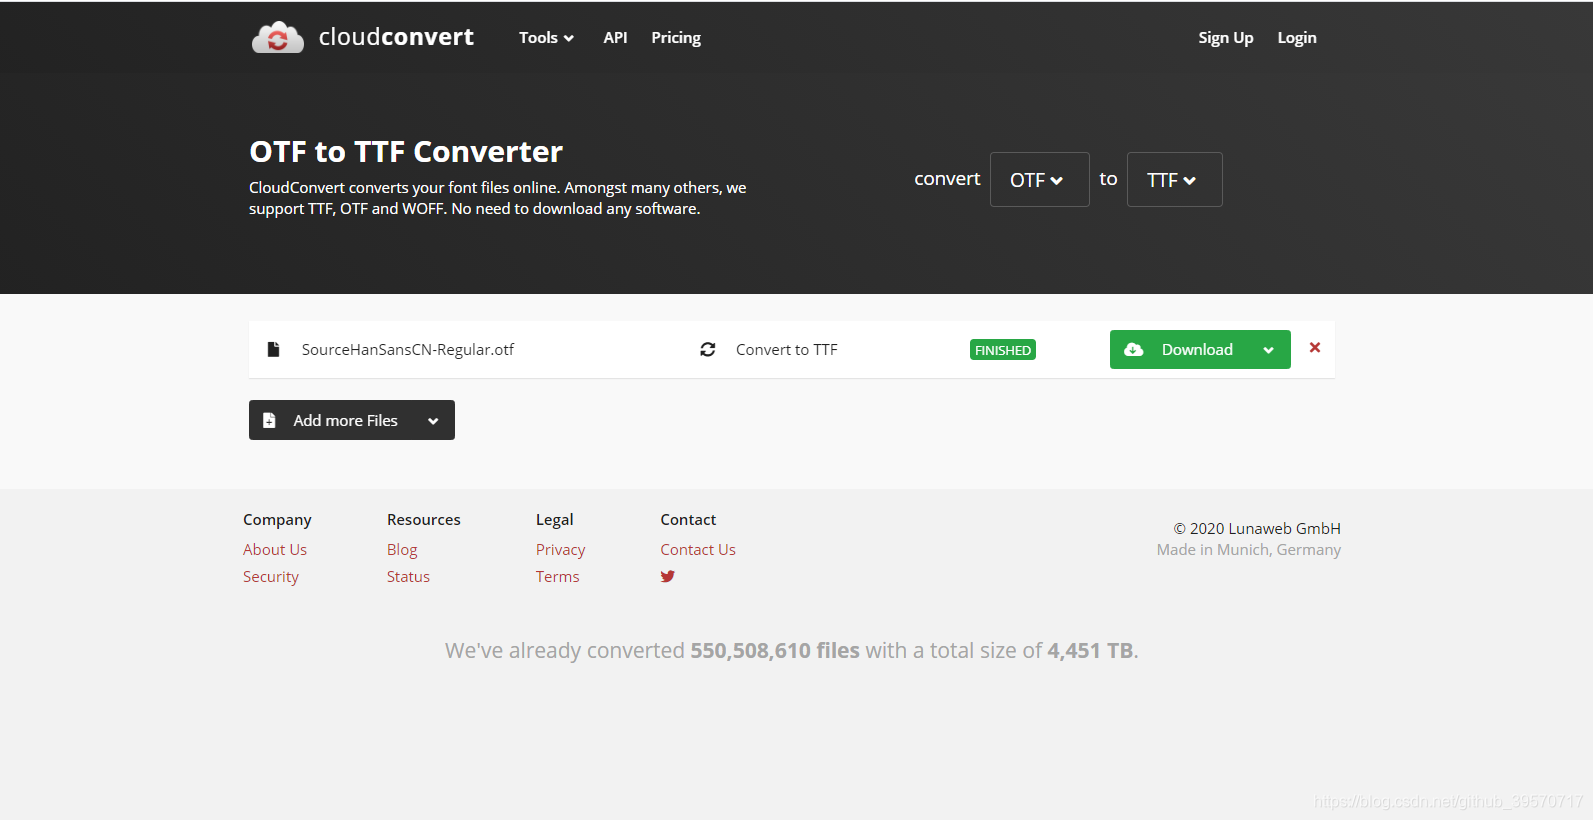
Task: Click the CloudConvert cloud logo icon
Action: click(277, 38)
